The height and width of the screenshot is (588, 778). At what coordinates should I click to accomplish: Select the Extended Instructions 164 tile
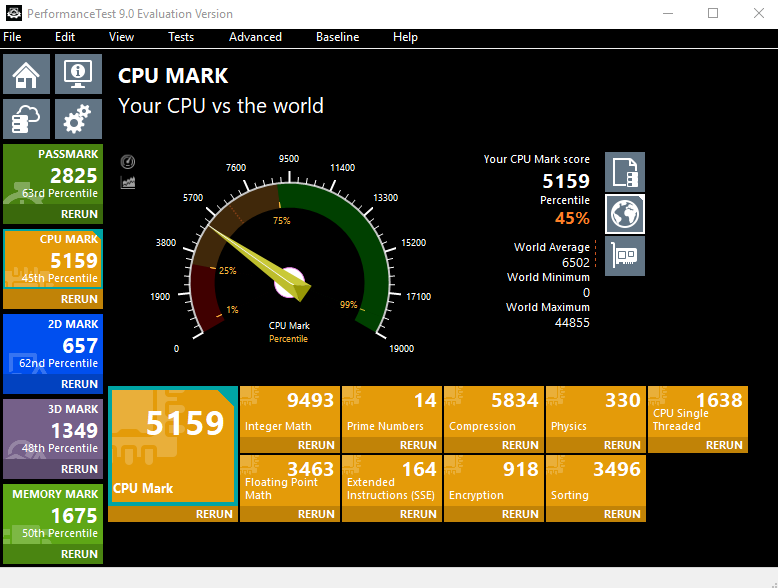coord(392,481)
